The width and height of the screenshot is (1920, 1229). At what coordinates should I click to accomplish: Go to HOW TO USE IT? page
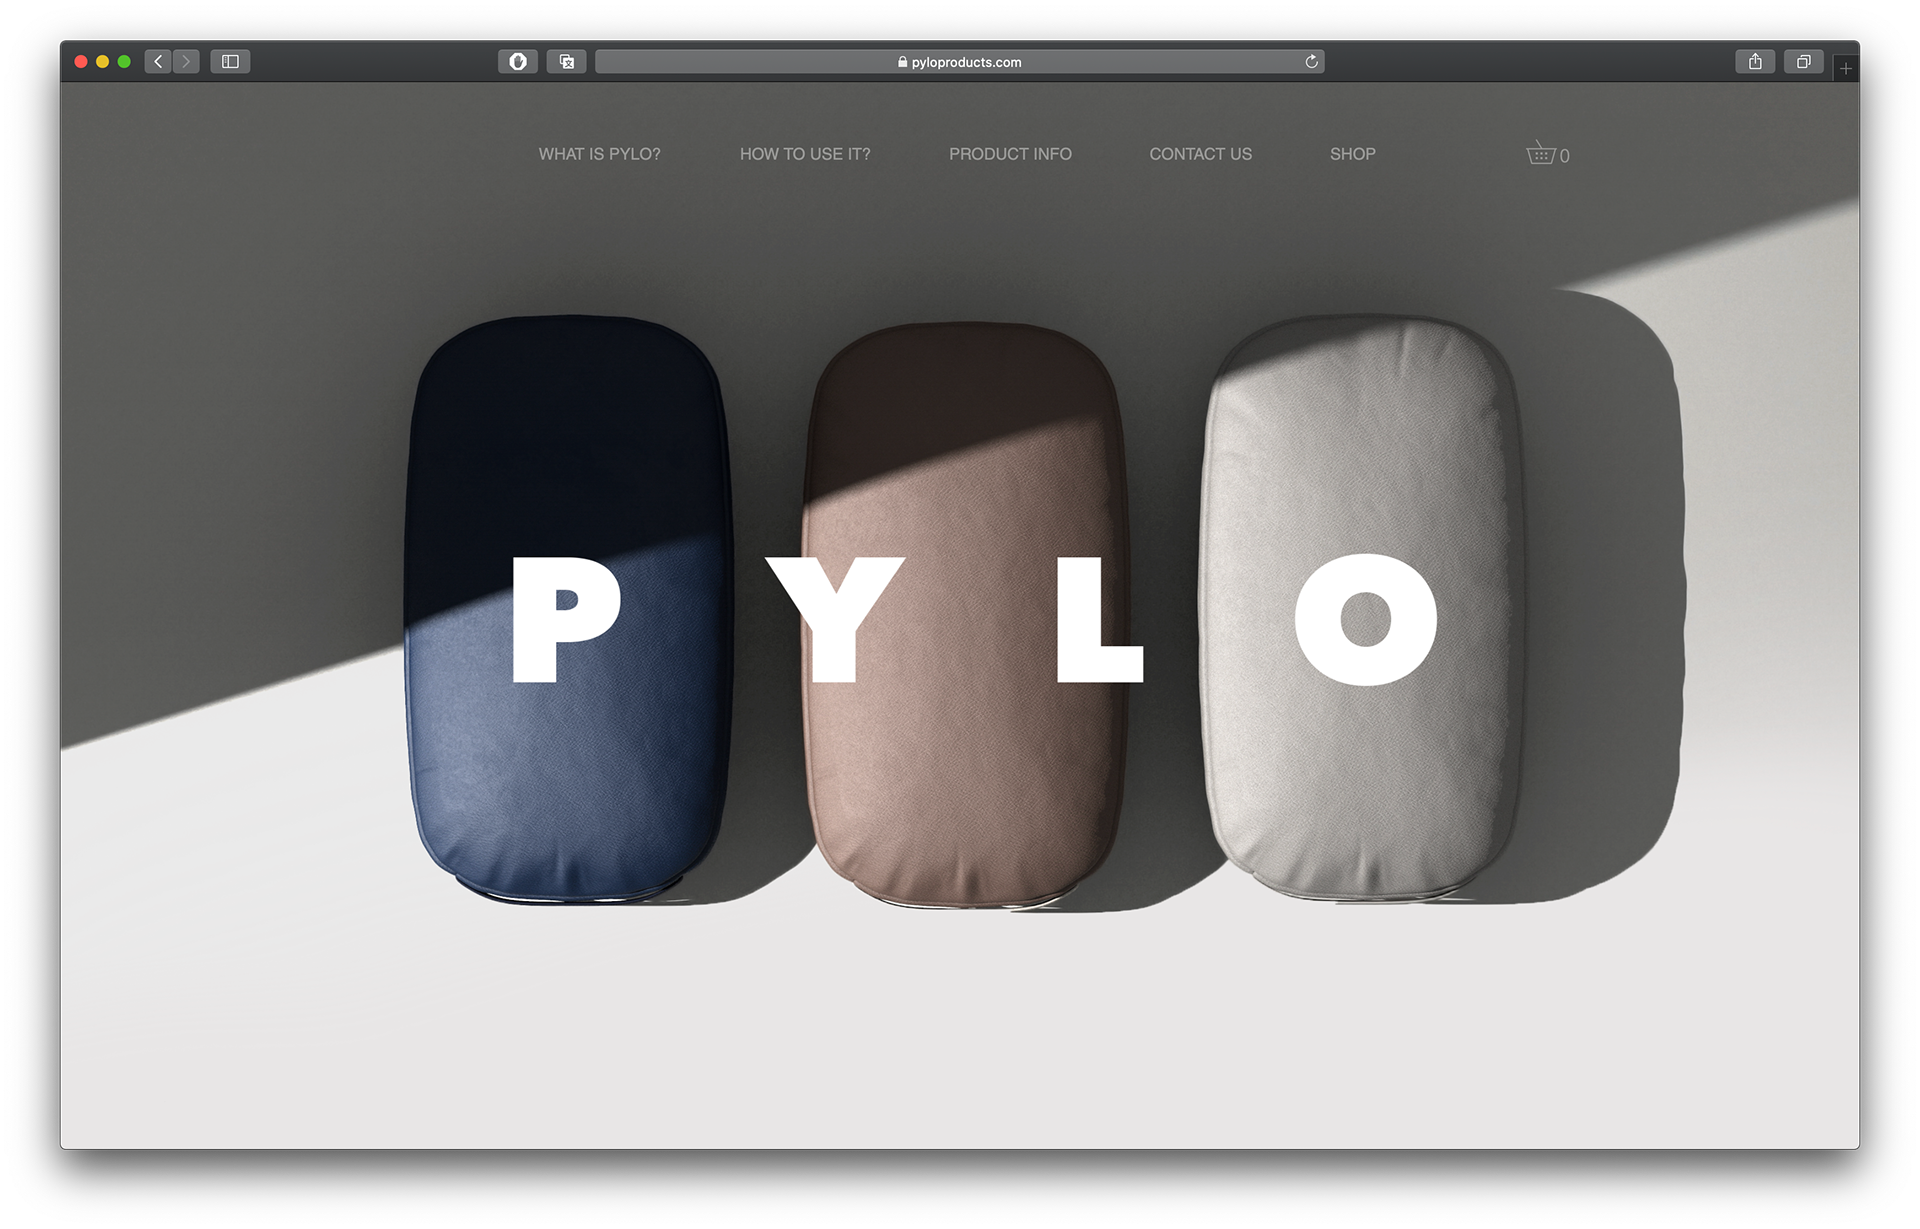[805, 154]
